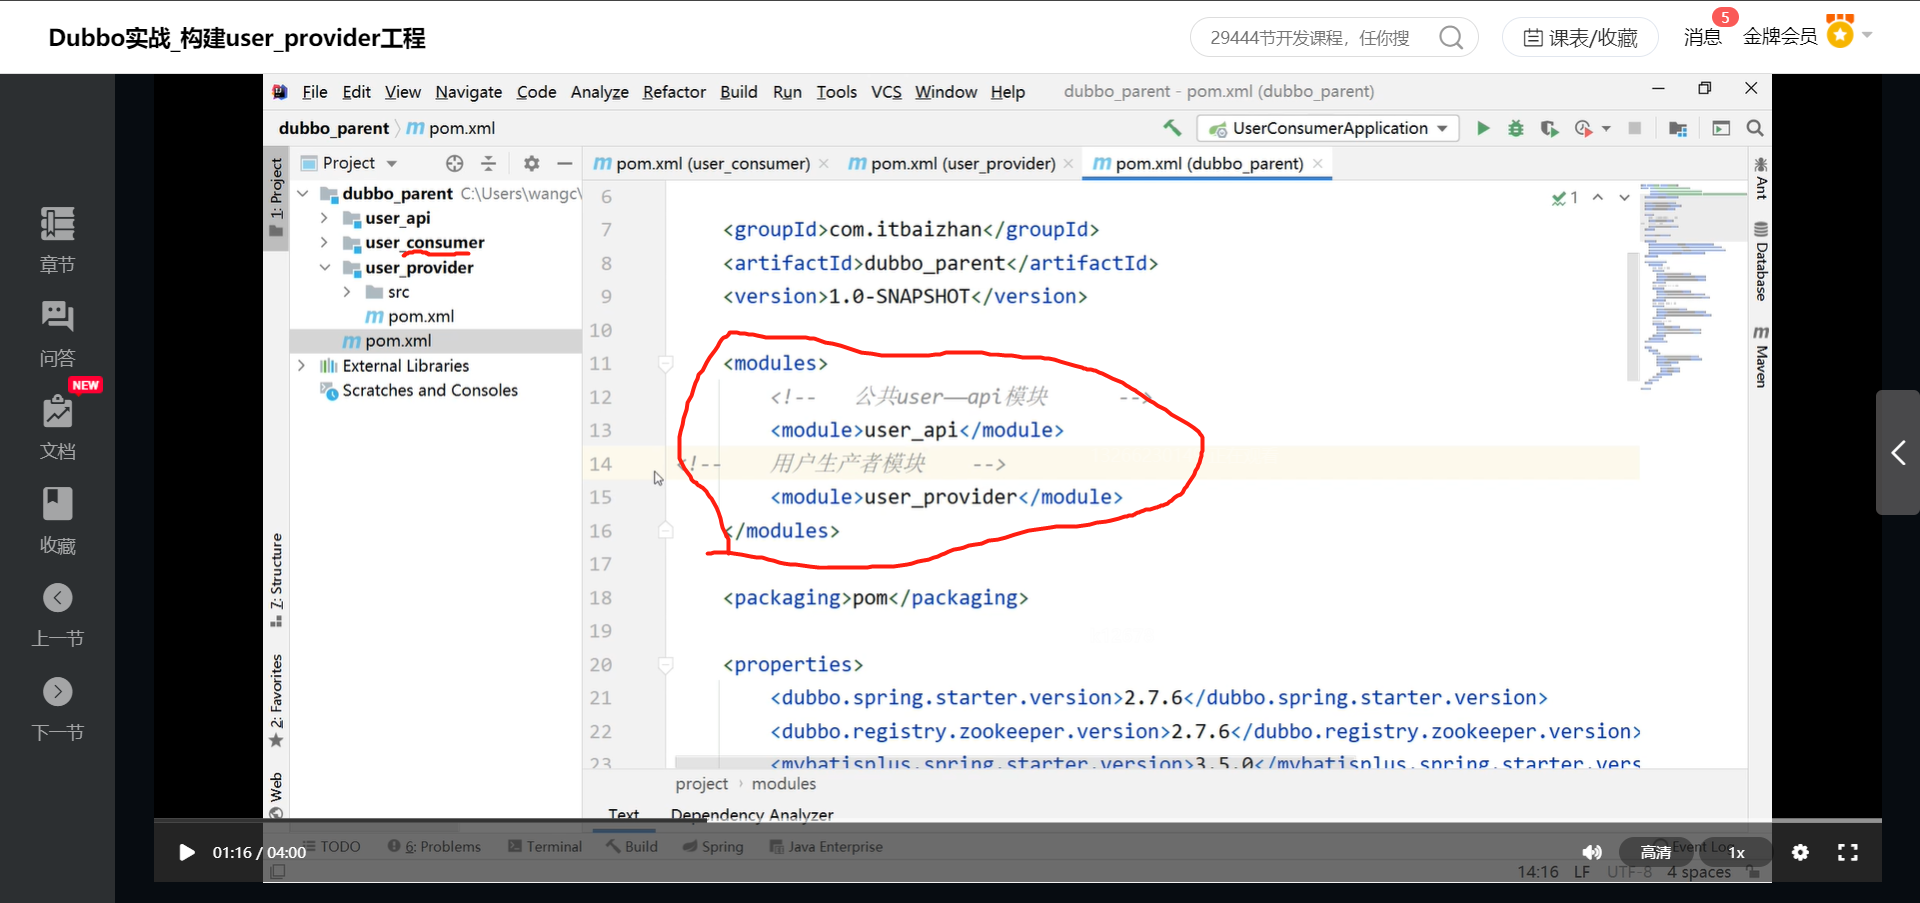This screenshot has height=903, width=1920.
Task: Play the video
Action: tap(186, 852)
